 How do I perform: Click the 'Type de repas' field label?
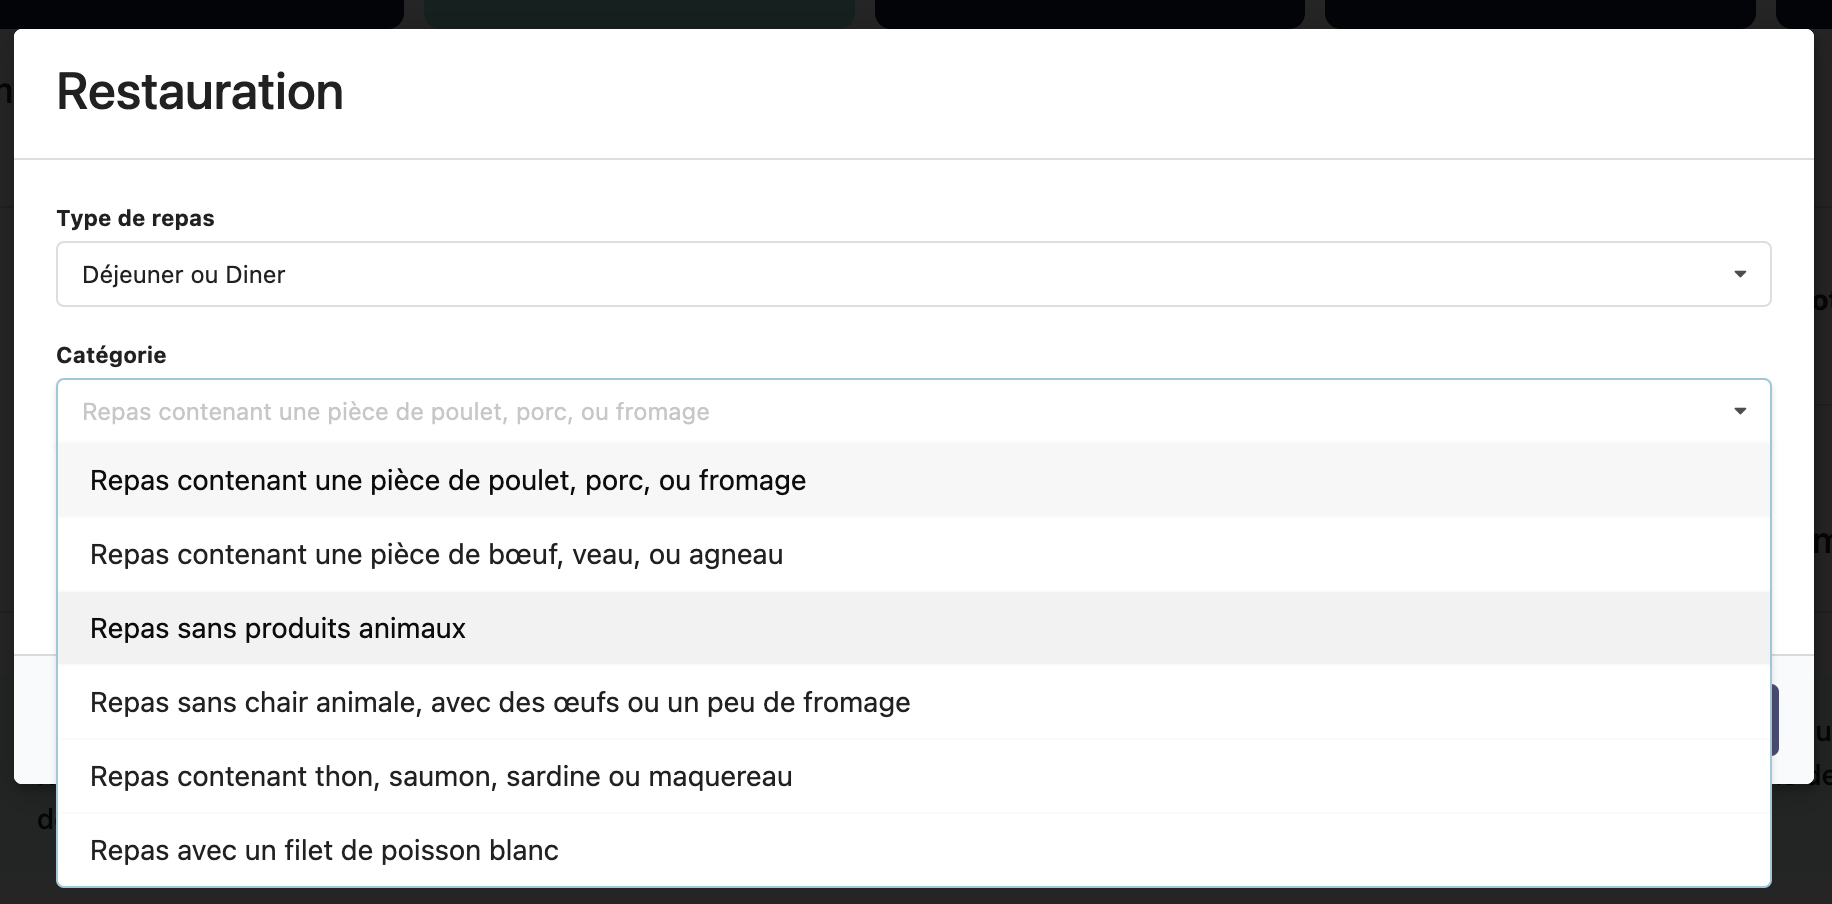pyautogui.click(x=135, y=218)
